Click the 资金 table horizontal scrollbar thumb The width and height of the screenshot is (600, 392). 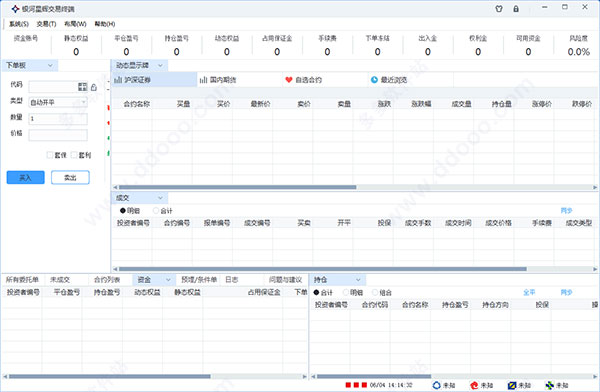click(109, 377)
